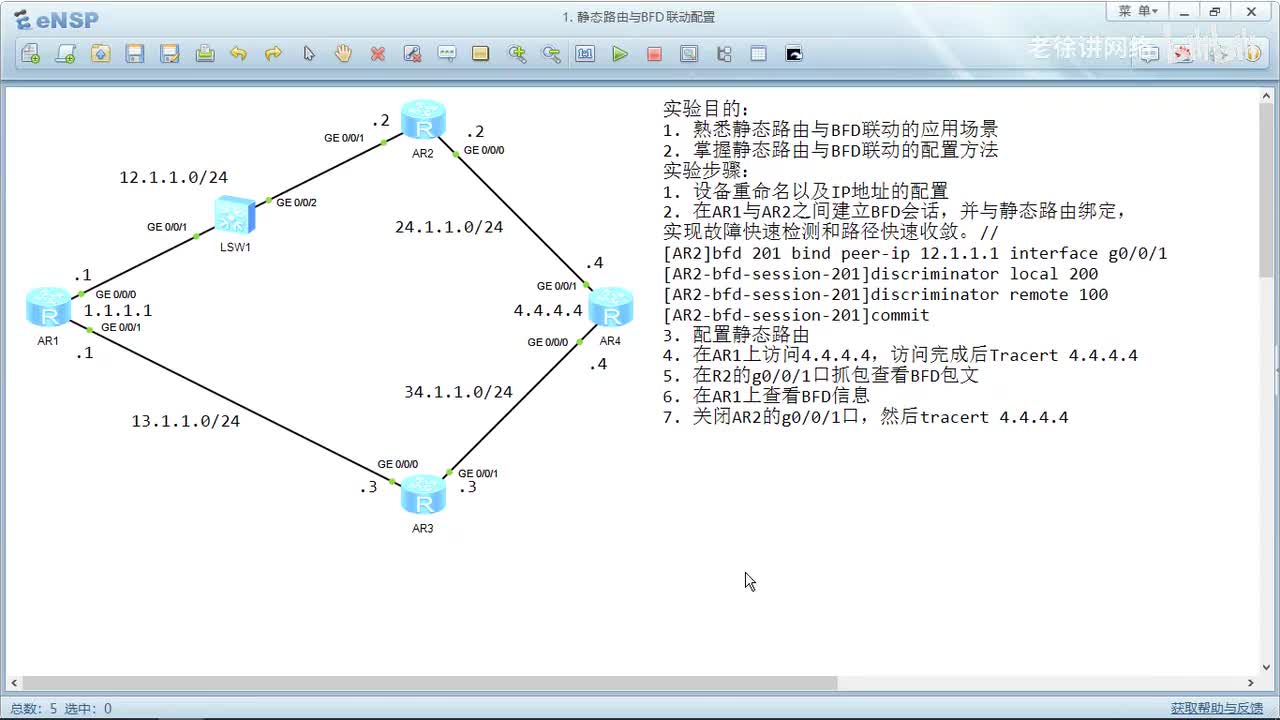The width and height of the screenshot is (1280, 720).
Task: Click the 获取帮助与反馈 link
Action: (1217, 708)
